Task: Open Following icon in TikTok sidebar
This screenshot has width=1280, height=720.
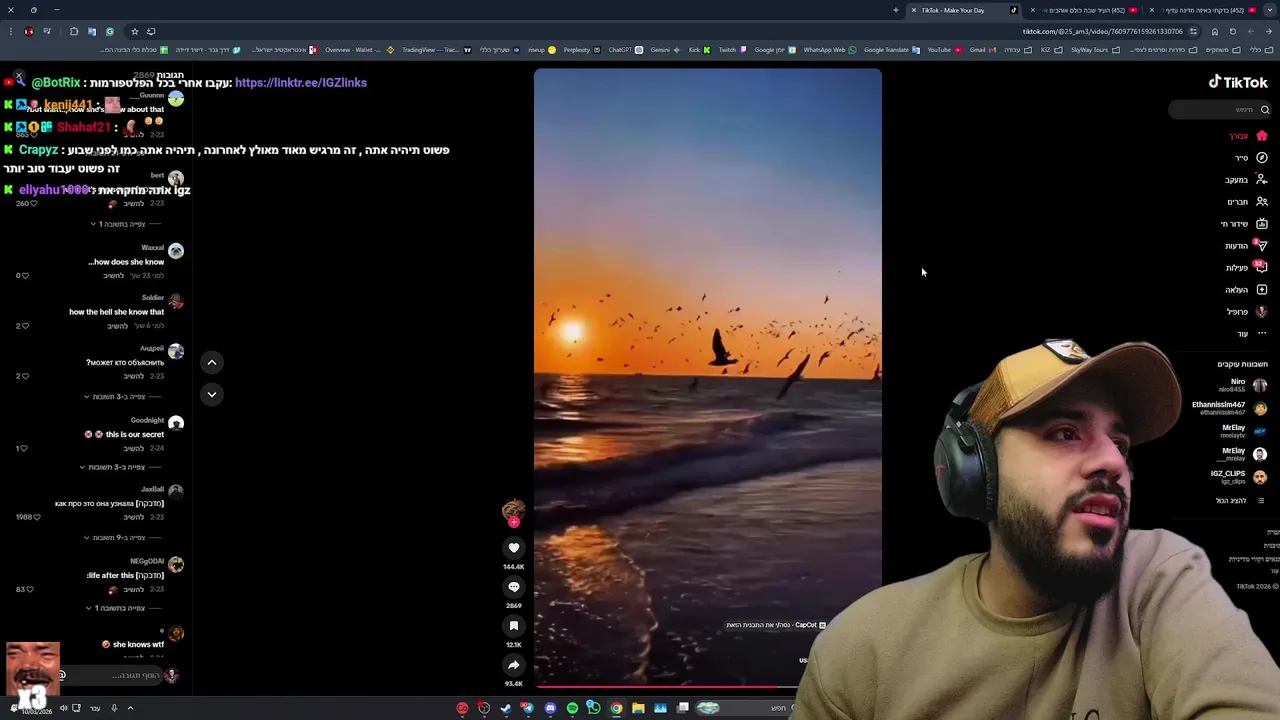Action: [1262, 180]
